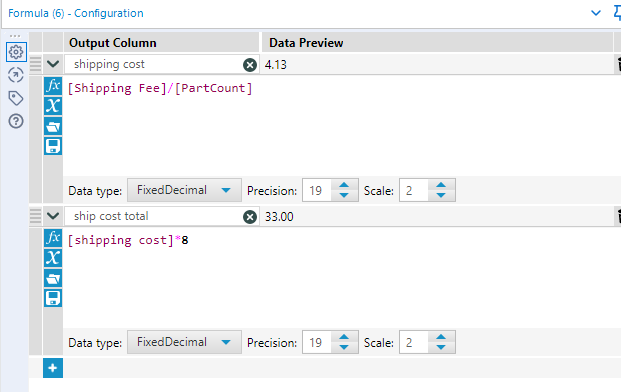Clear the ship cost total column name

[x=250, y=217]
